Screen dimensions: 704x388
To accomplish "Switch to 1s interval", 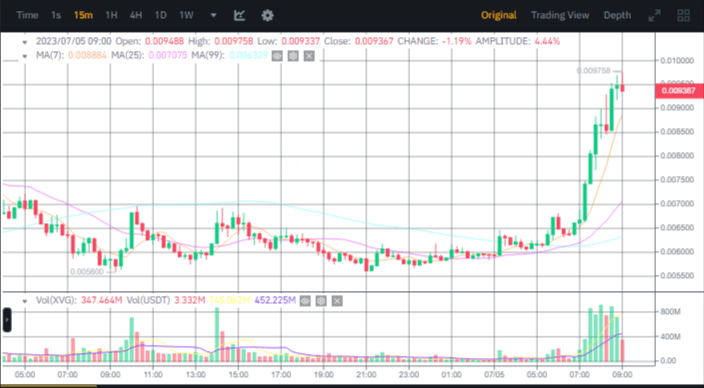I will click(x=56, y=15).
